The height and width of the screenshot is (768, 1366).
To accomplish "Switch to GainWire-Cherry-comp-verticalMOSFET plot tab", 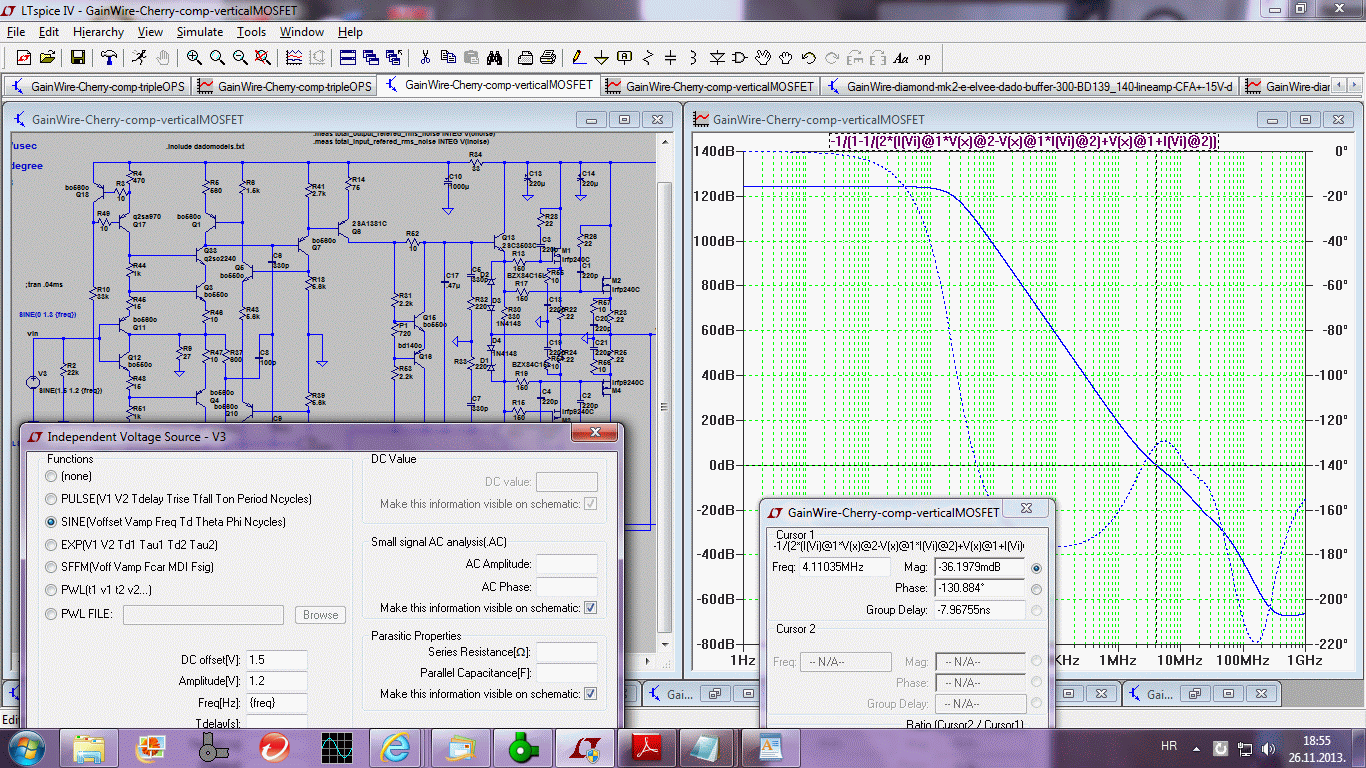I will click(x=712, y=86).
